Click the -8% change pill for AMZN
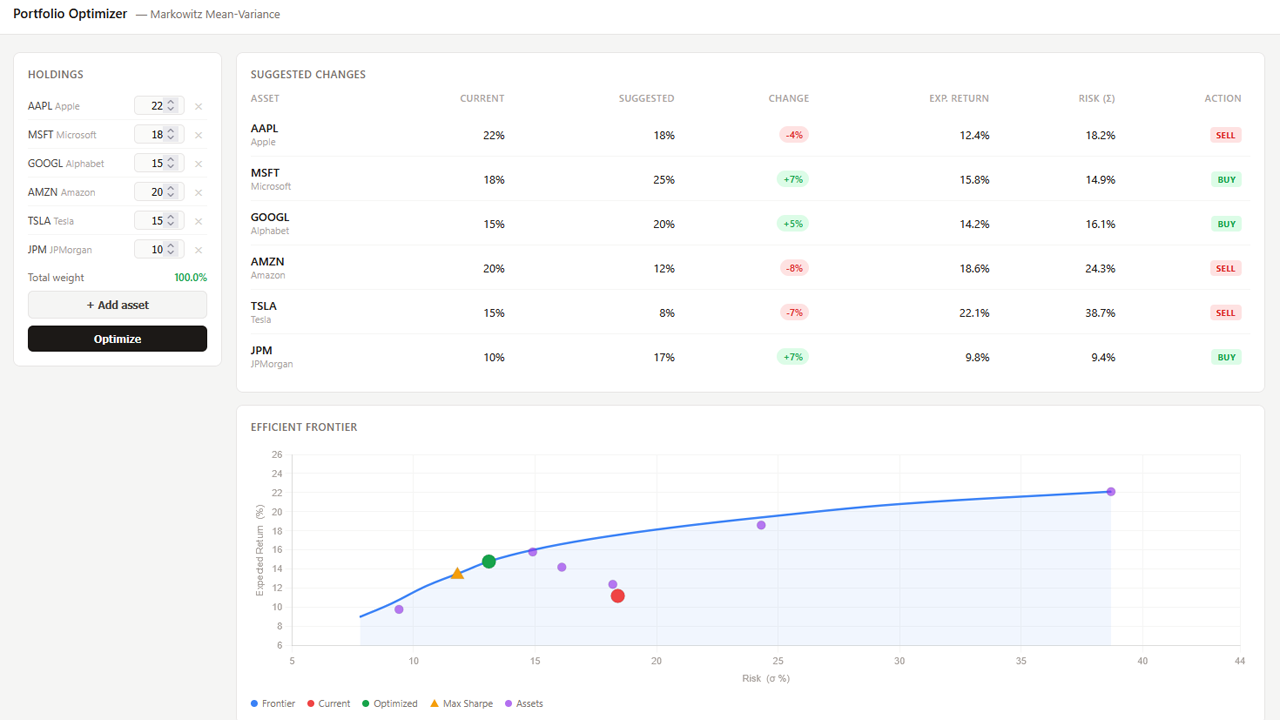The image size is (1280, 720). tap(795, 268)
